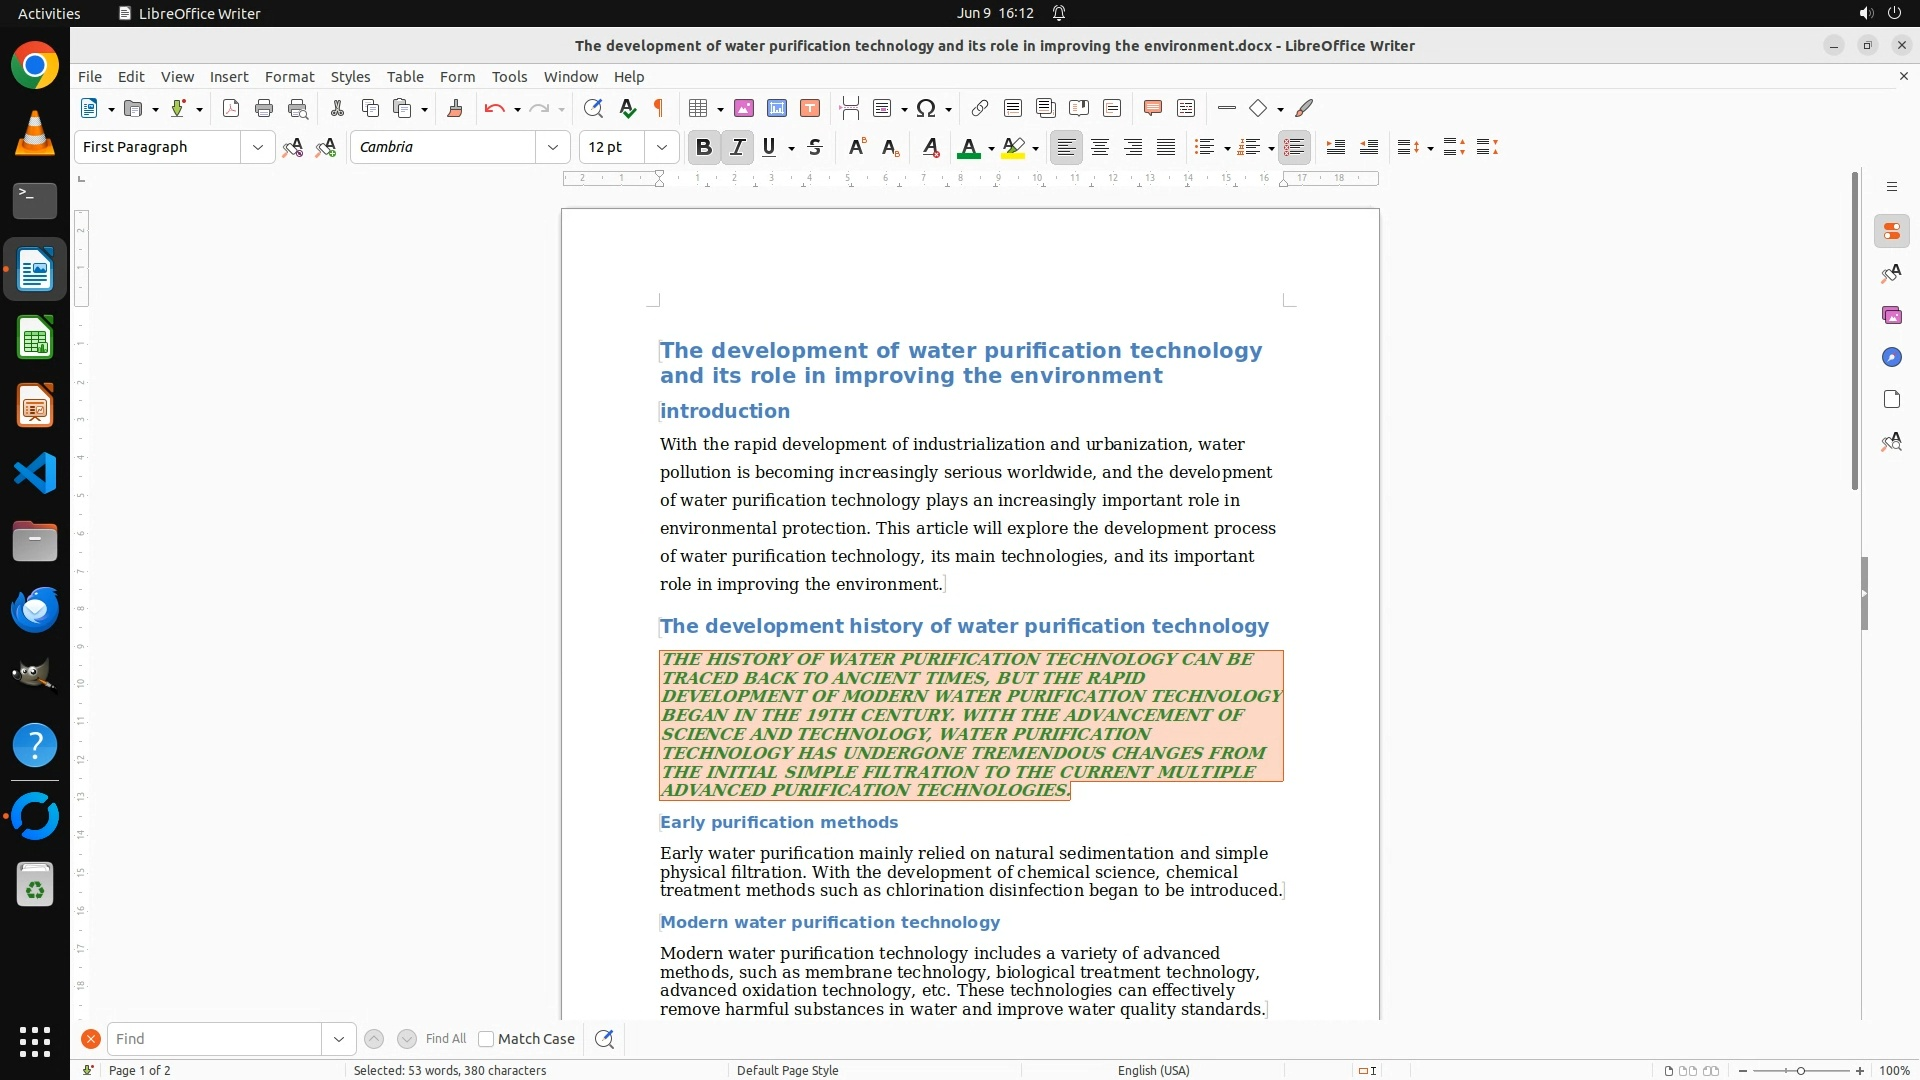The image size is (1920, 1080).
Task: Toggle Bold formatting off
Action: [x=703, y=147]
